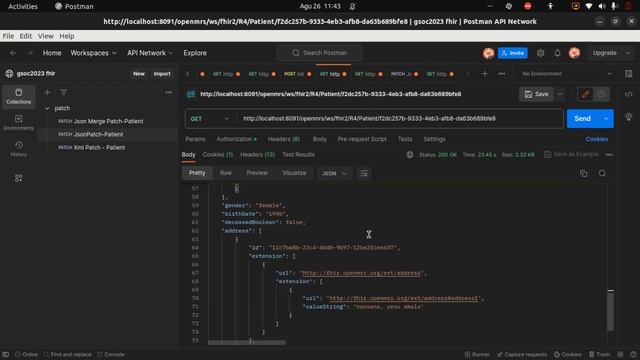Open the Help menu
The width and height of the screenshot is (640, 360).
[x=67, y=36]
